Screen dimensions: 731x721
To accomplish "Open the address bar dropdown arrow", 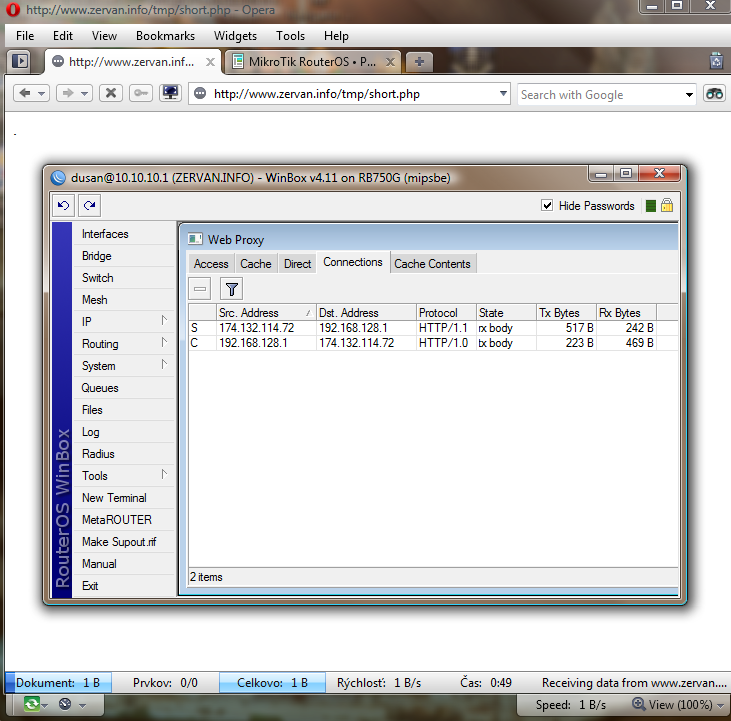I will [x=503, y=93].
